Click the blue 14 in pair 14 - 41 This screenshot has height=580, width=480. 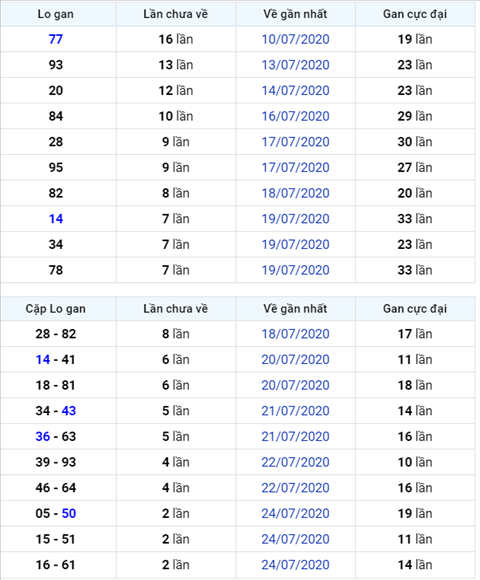point(43,360)
